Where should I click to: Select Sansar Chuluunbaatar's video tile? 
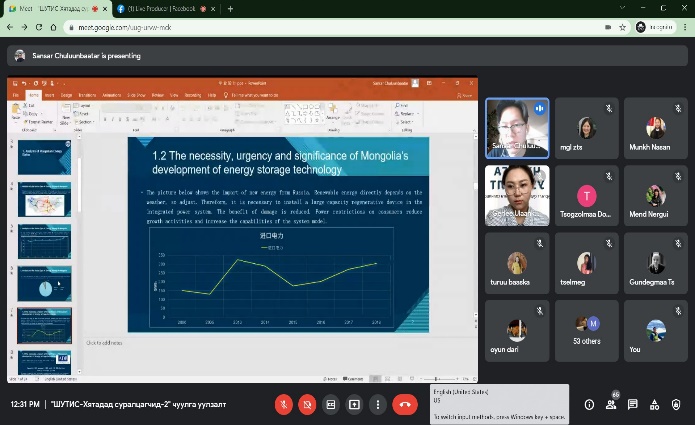pos(517,128)
